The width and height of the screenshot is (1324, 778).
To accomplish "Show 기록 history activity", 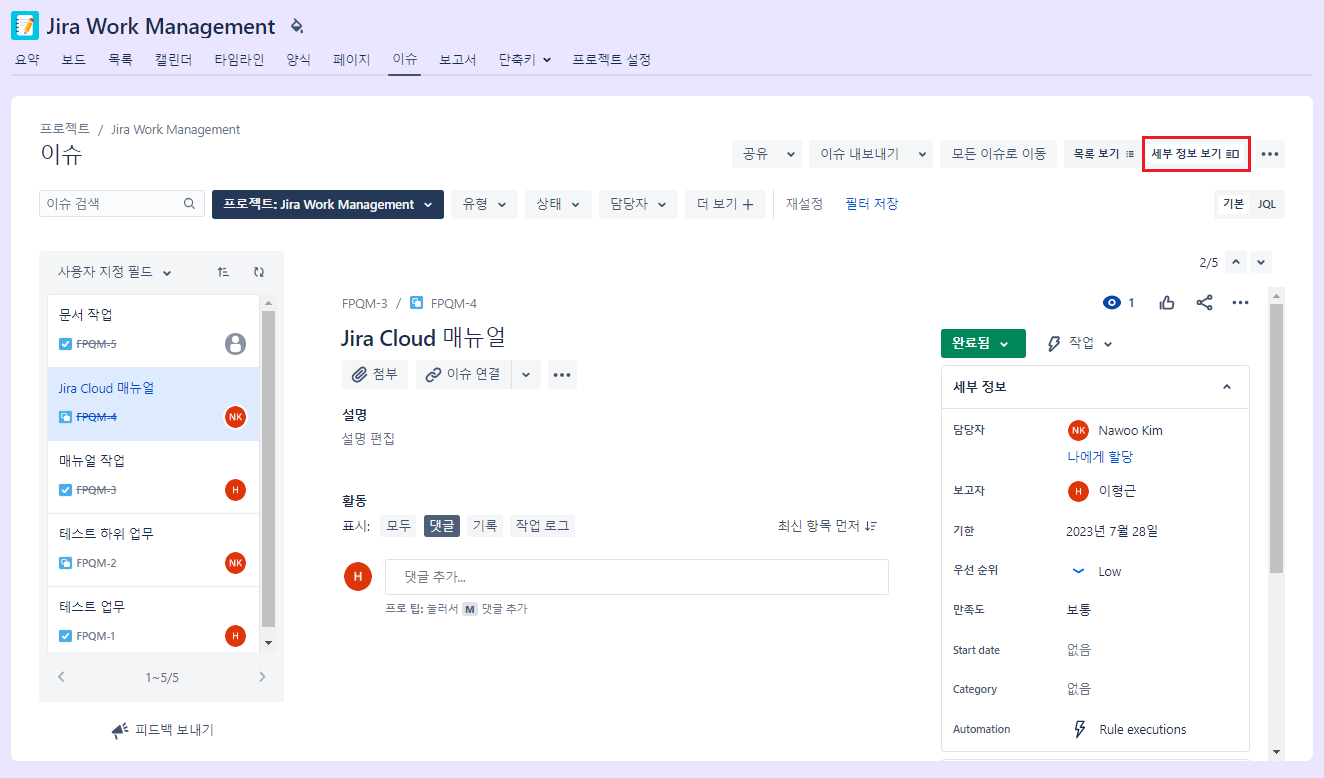I will [485, 526].
